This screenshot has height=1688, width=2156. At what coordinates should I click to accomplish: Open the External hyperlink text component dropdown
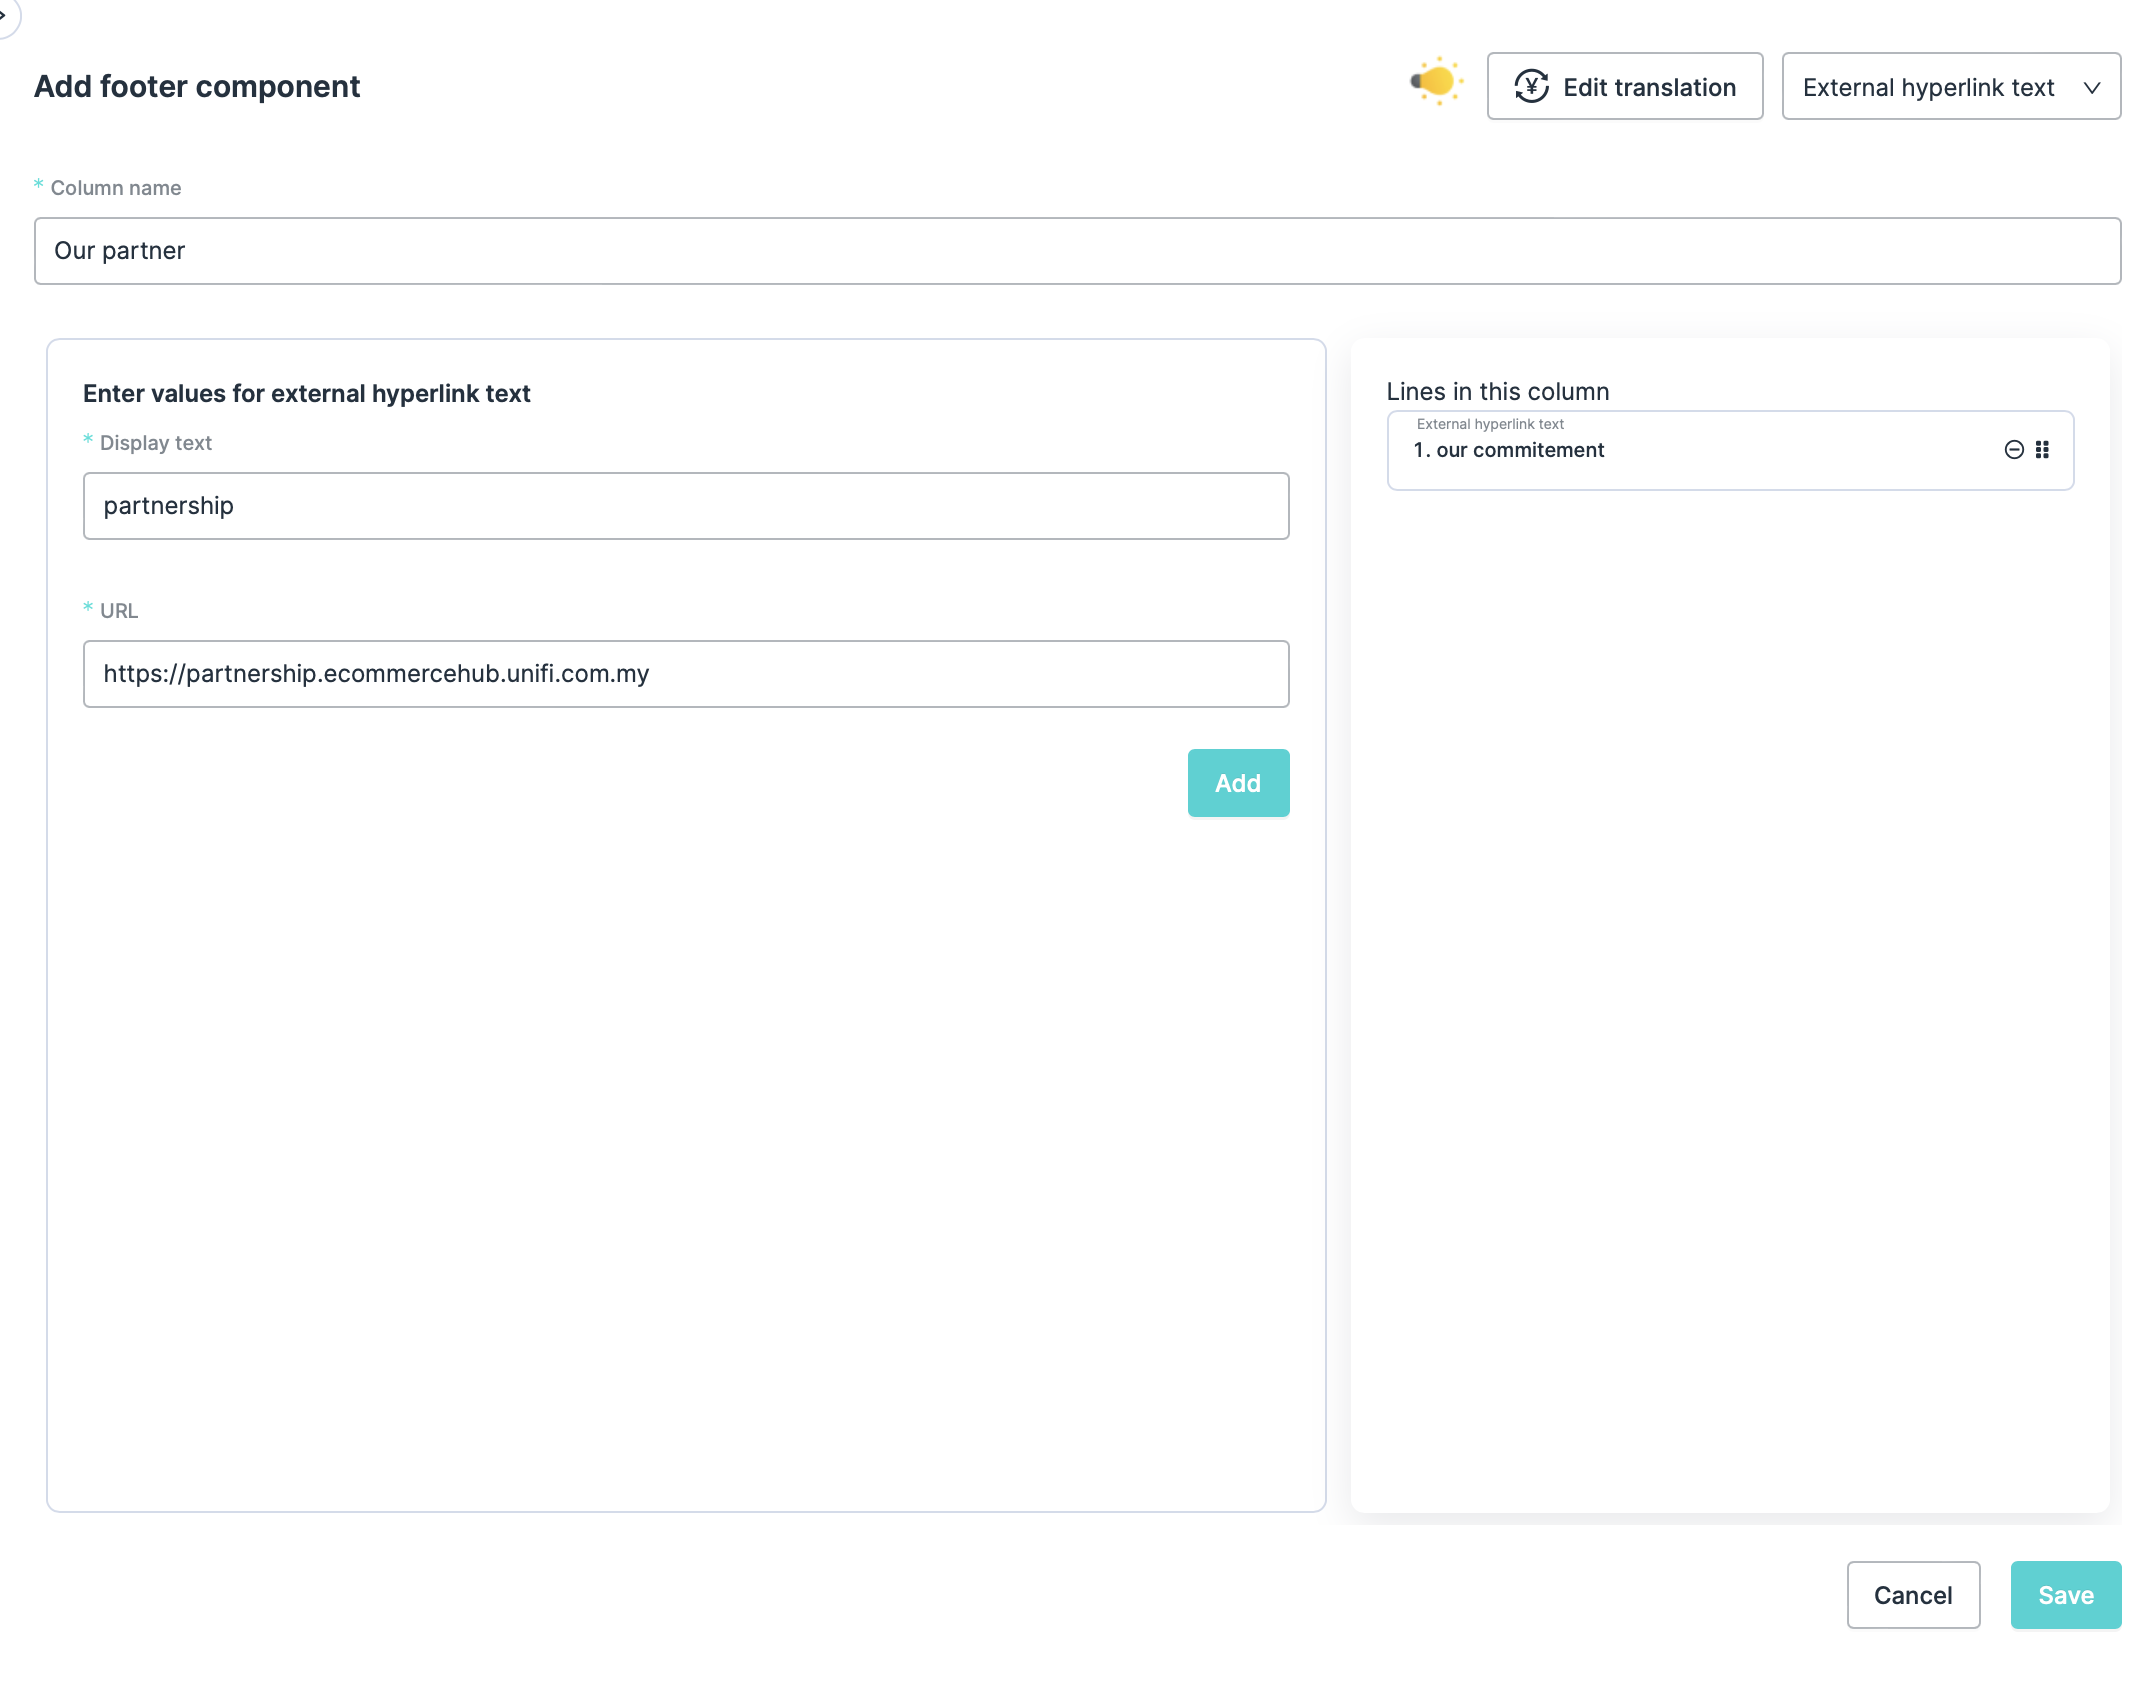(x=1949, y=87)
